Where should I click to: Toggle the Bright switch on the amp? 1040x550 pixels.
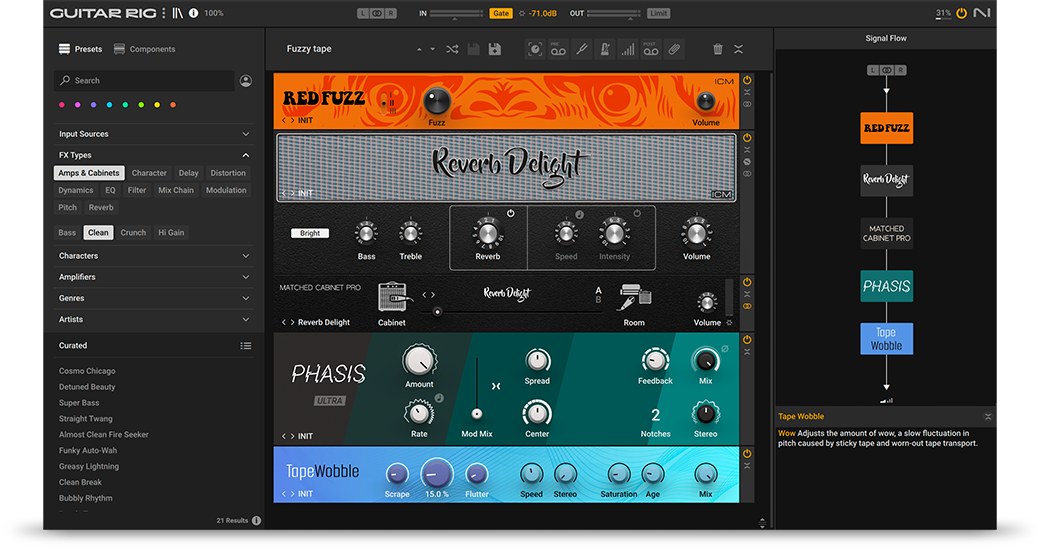click(x=310, y=233)
